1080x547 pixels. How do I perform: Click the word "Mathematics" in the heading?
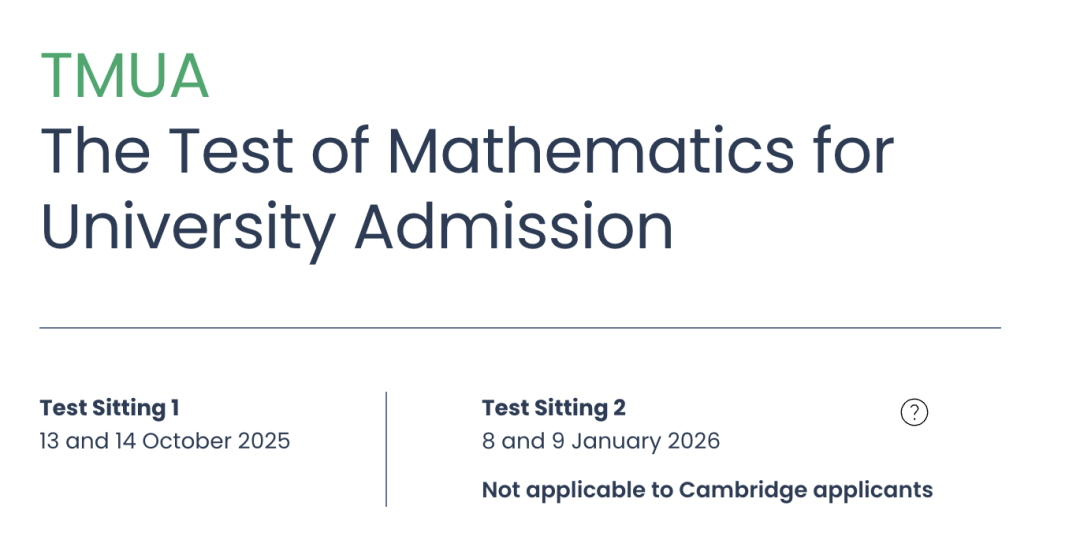pos(590,150)
